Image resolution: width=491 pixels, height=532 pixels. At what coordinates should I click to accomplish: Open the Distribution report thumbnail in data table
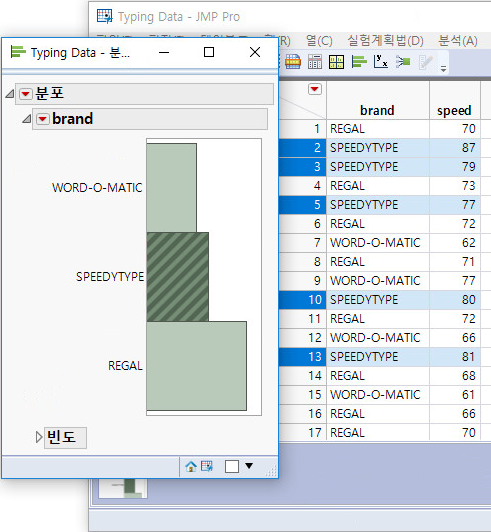pos(123,488)
